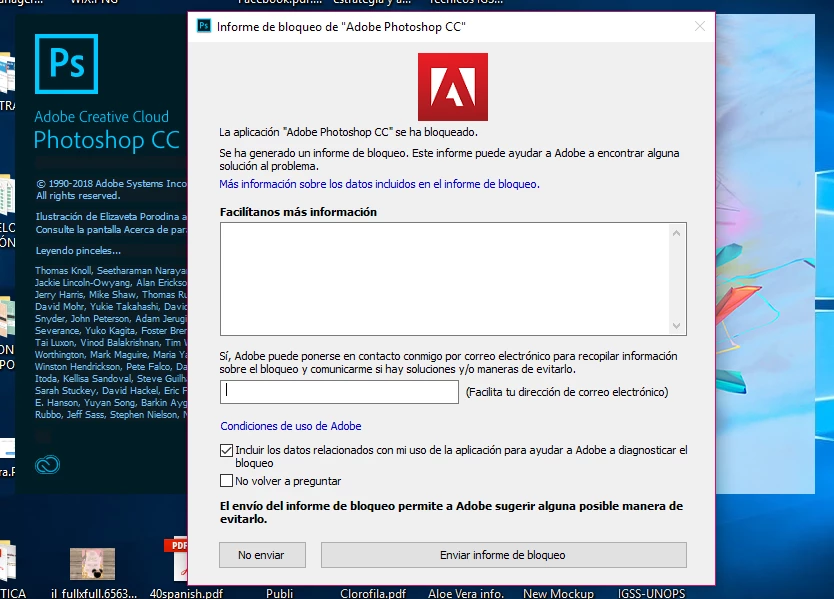Click inside 'Facilítanos más información' text area
Viewport: 834px width, 599px height.
click(x=446, y=279)
